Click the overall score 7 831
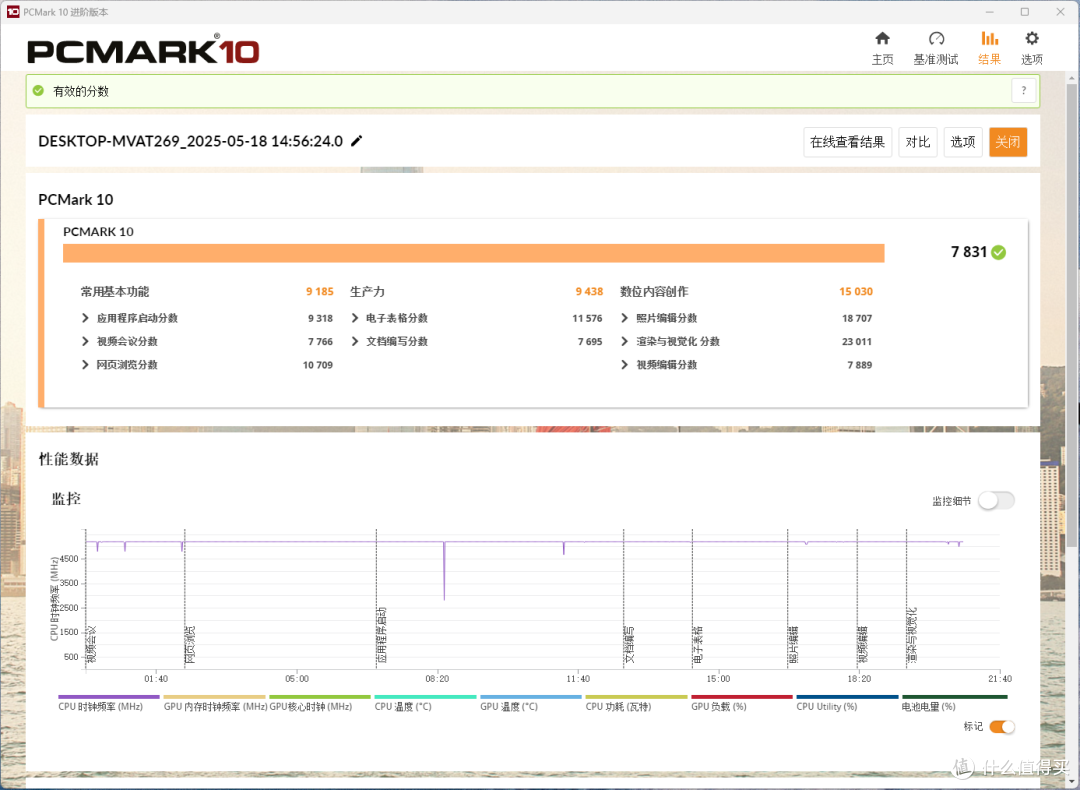Image resolution: width=1080 pixels, height=790 pixels. (969, 252)
